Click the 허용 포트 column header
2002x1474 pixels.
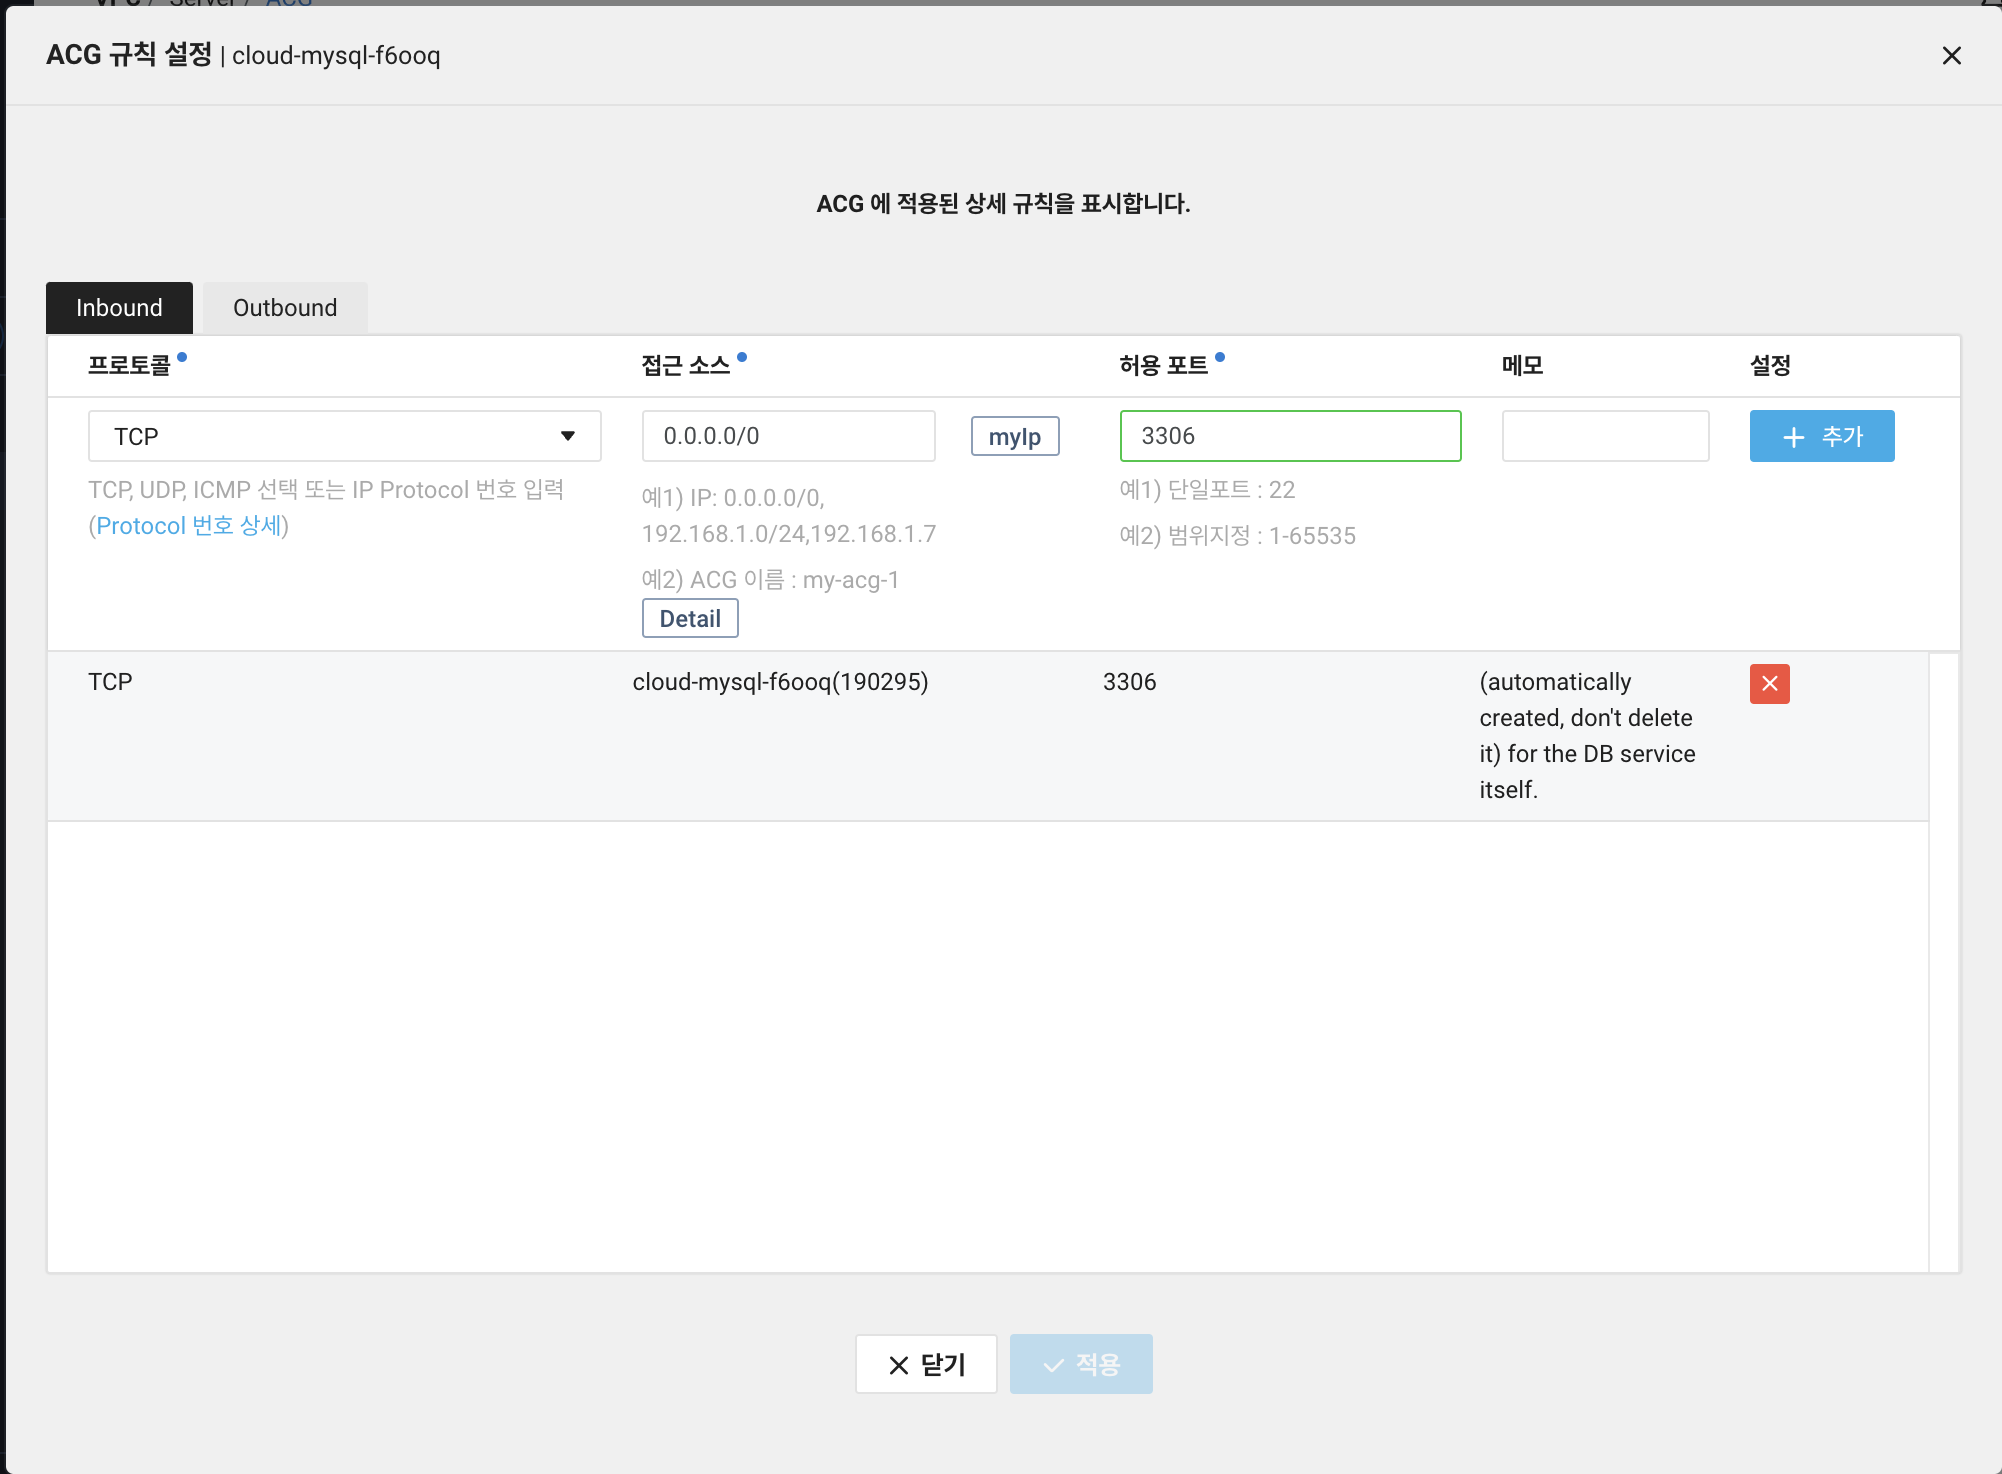pos(1163,366)
